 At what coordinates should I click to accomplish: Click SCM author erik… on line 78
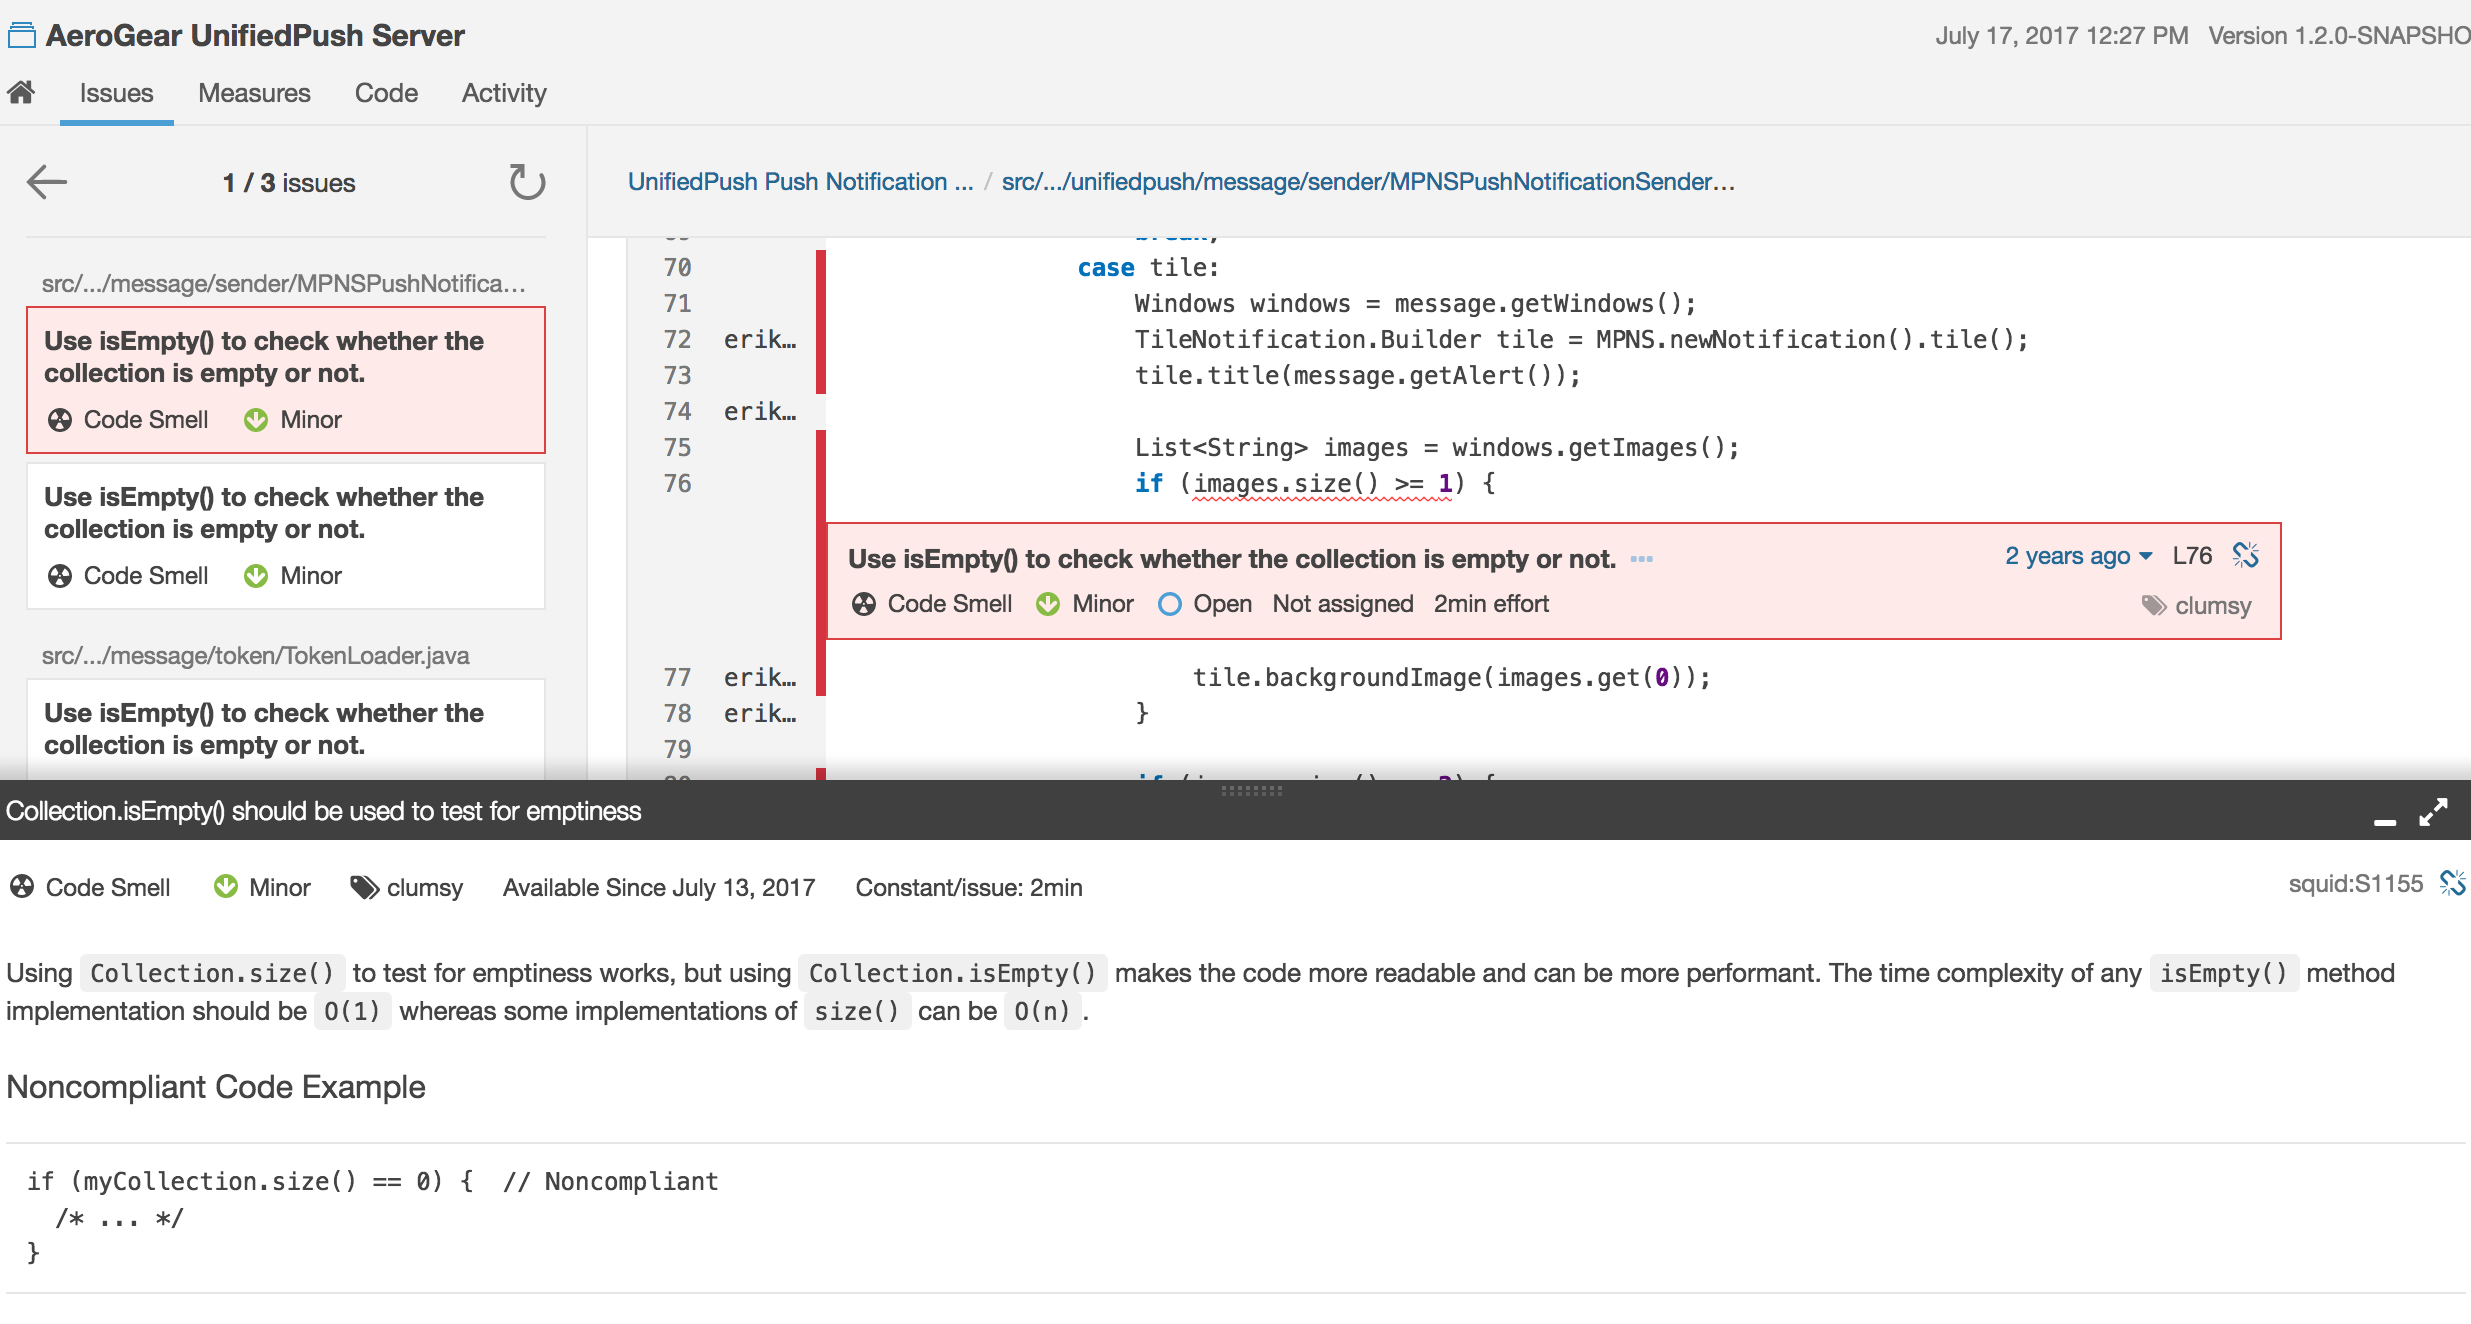pyautogui.click(x=760, y=714)
